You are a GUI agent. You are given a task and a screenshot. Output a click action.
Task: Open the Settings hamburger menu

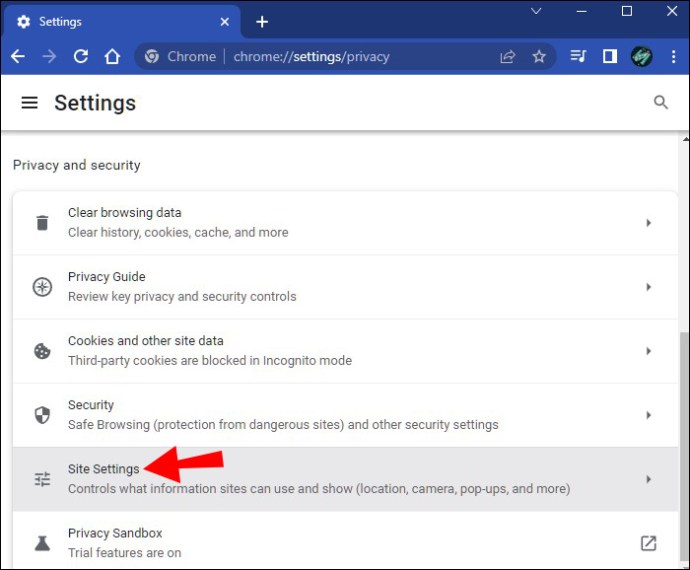pyautogui.click(x=29, y=103)
